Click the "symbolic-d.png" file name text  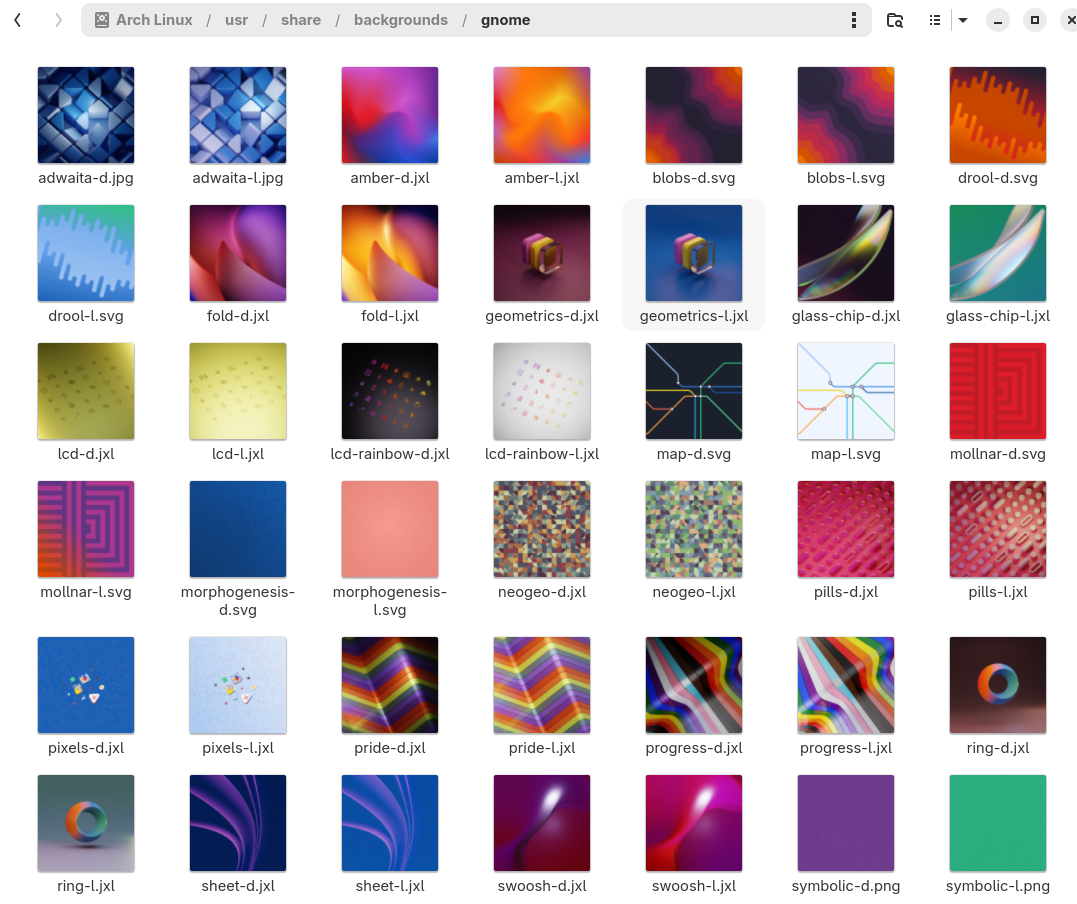(x=846, y=886)
